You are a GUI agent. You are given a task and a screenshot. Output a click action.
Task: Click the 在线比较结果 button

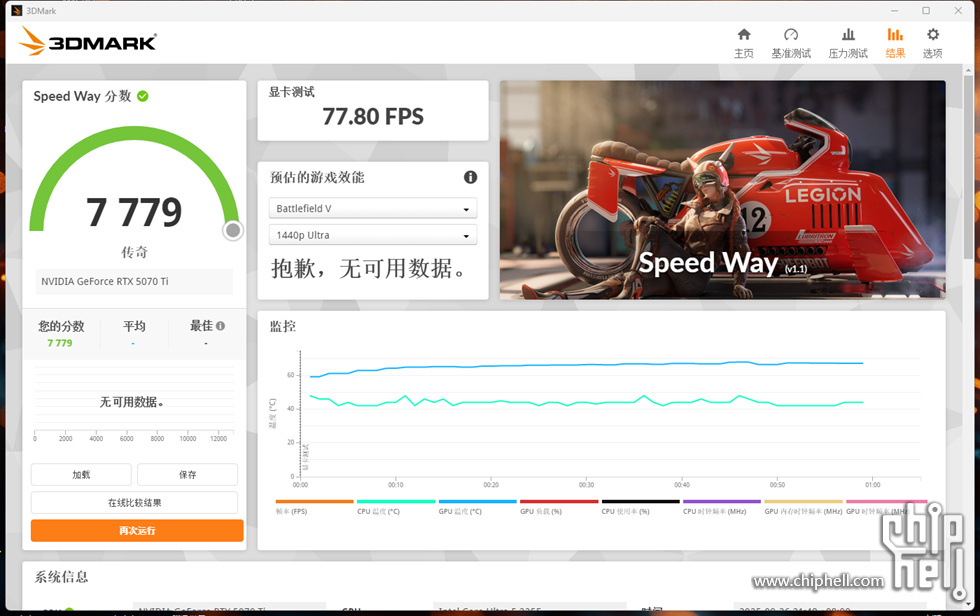134,503
